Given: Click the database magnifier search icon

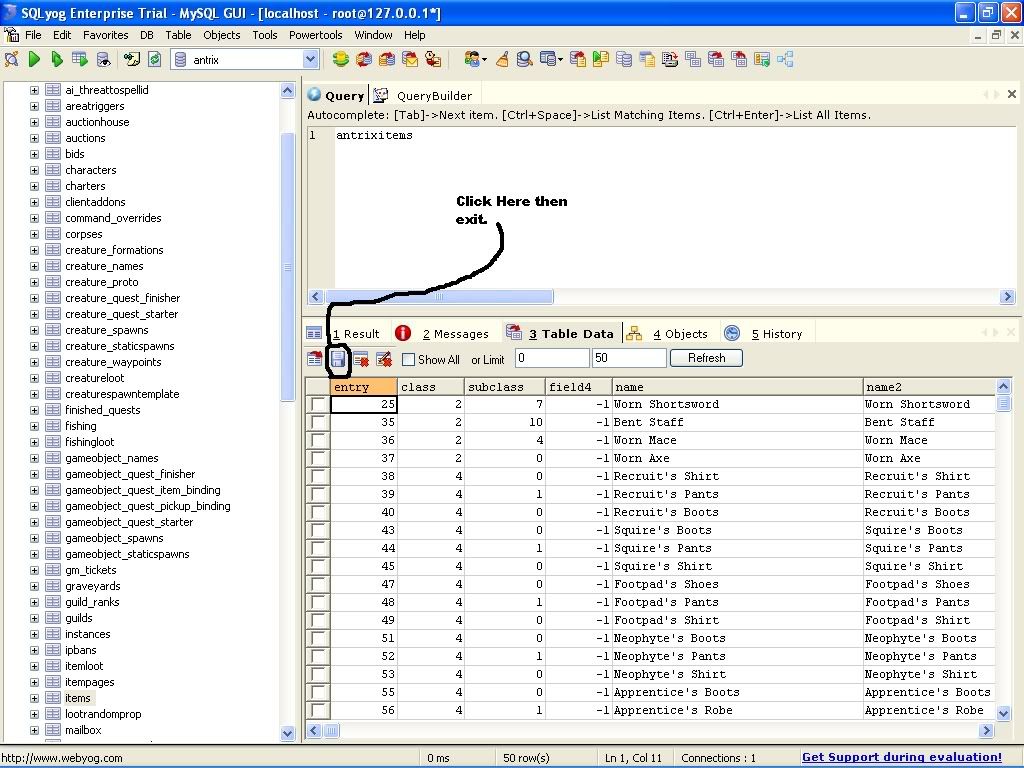Looking at the screenshot, I should click(524, 59).
